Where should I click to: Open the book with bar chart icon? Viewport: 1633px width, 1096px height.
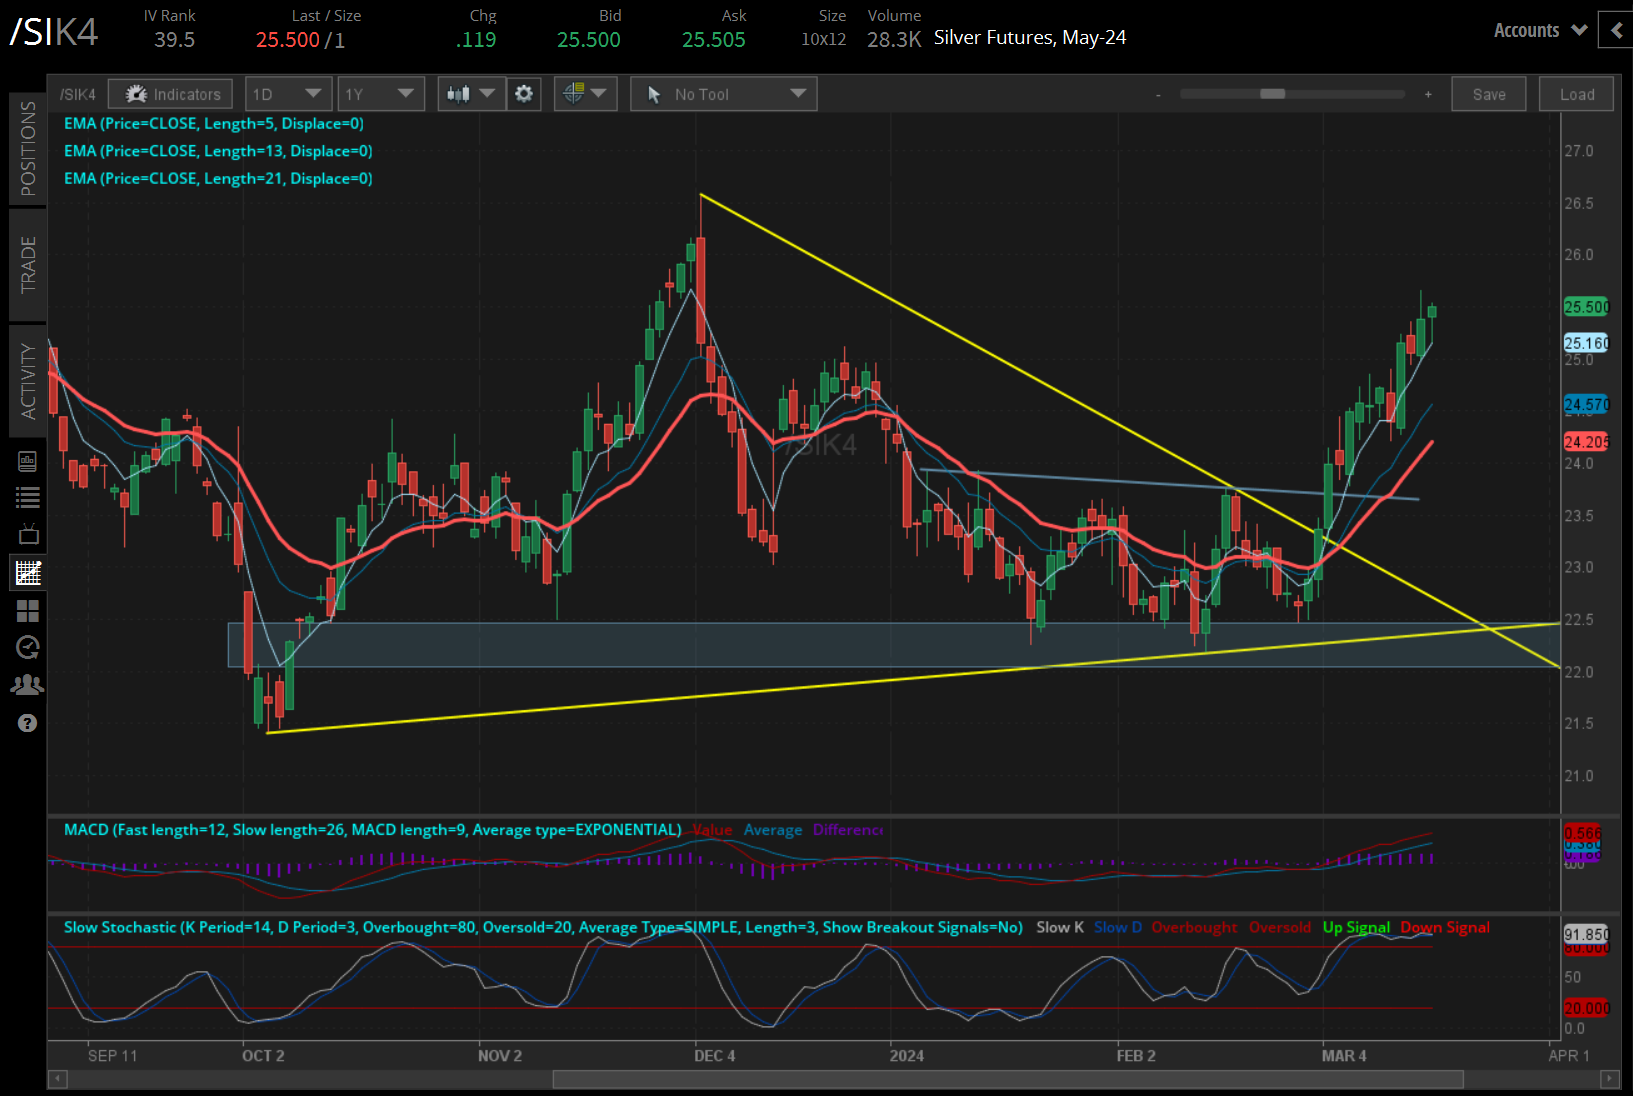point(28,461)
